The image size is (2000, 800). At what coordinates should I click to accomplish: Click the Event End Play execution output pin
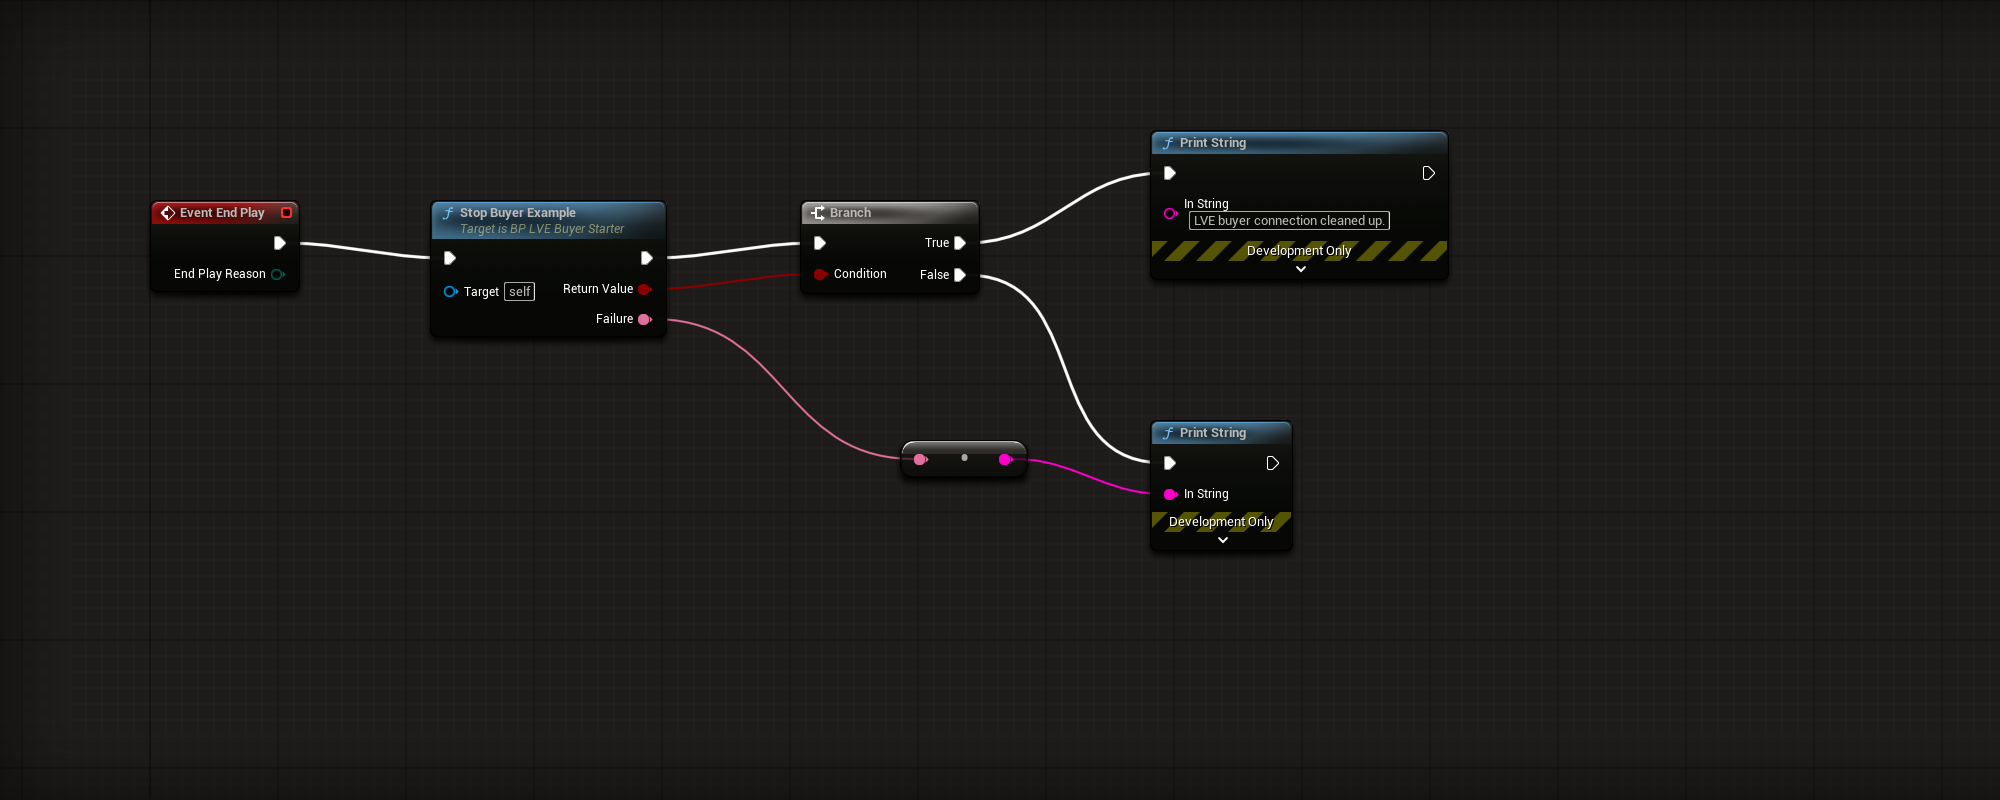[280, 243]
